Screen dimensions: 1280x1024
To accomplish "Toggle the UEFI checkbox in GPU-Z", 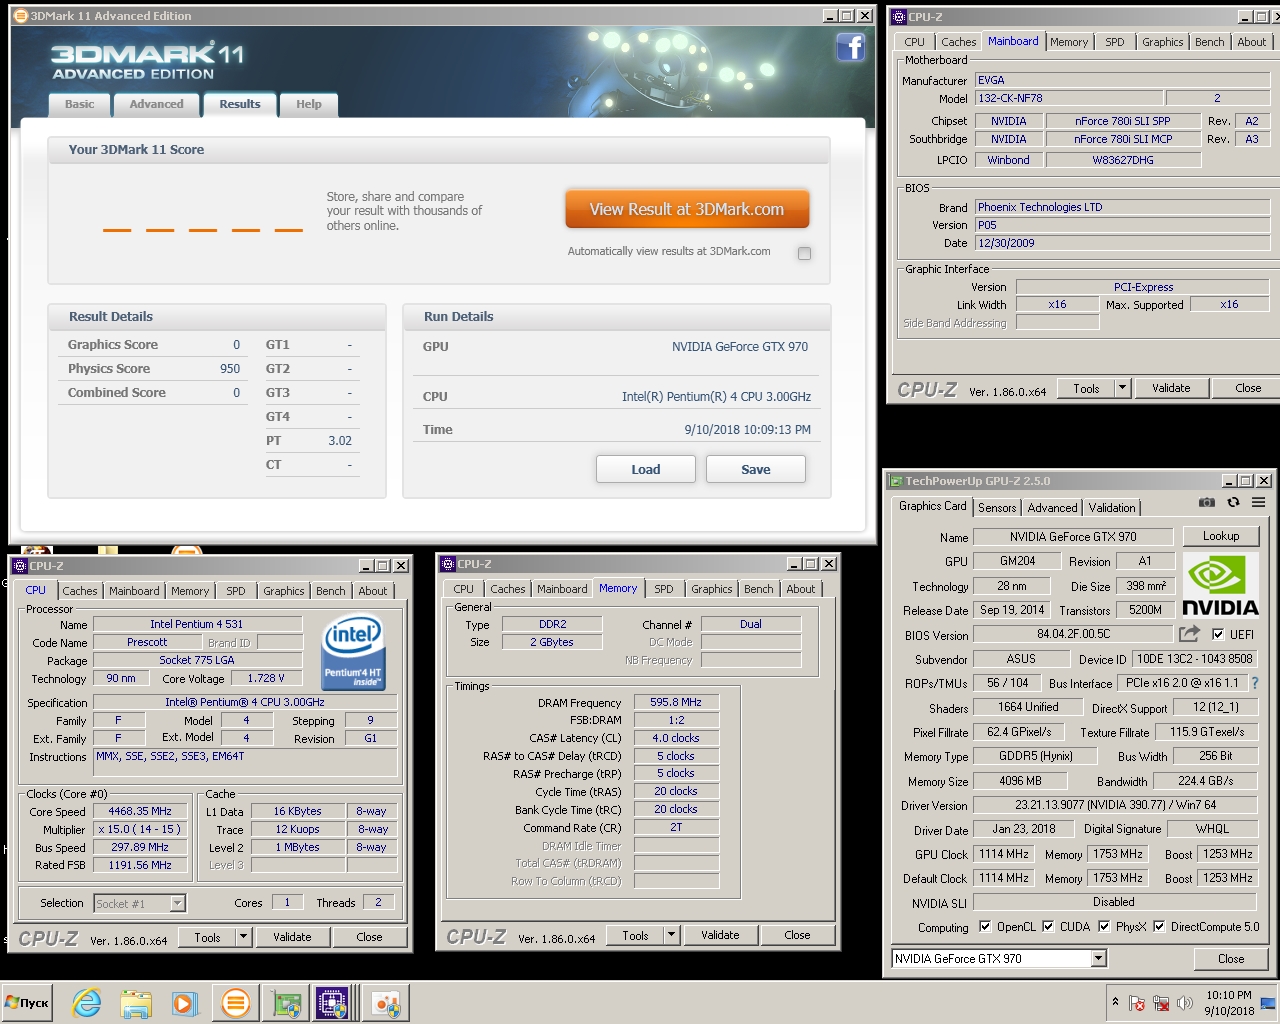I will [1218, 634].
